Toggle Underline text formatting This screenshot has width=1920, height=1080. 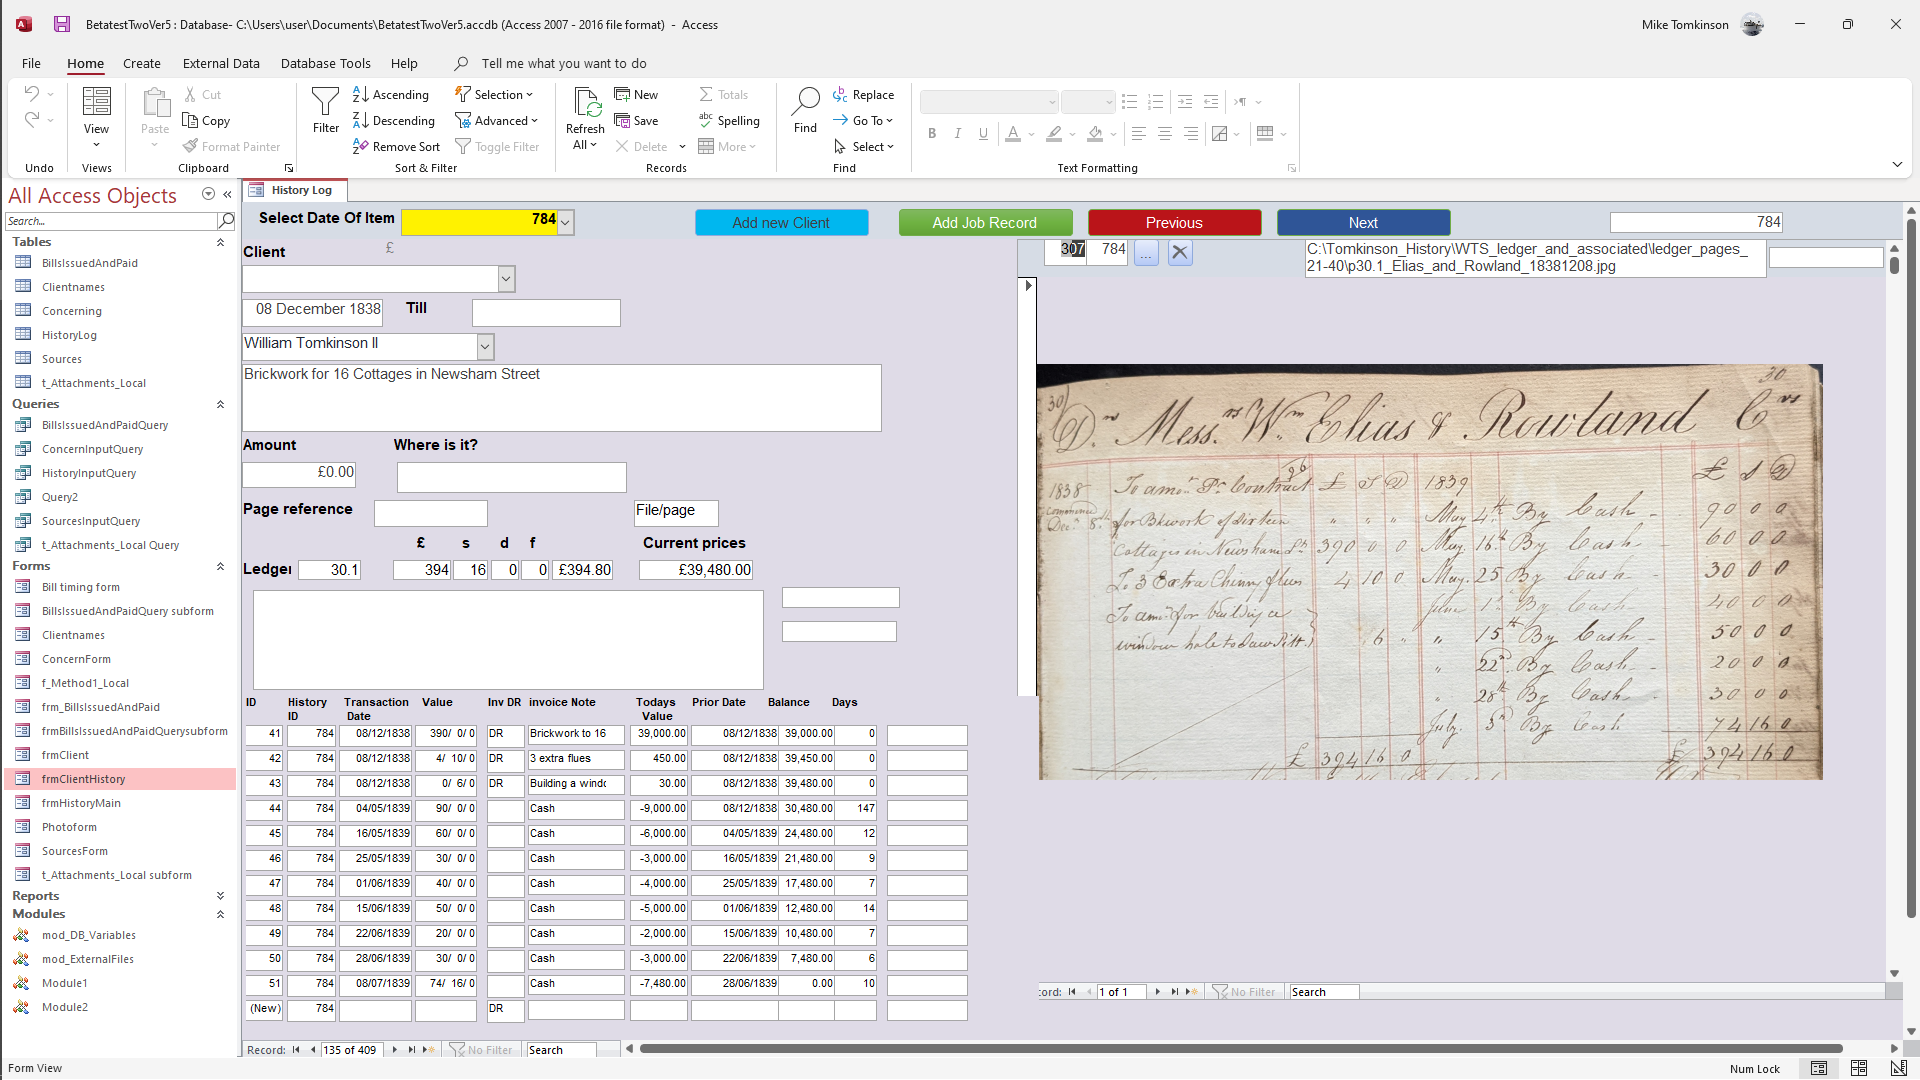point(984,133)
